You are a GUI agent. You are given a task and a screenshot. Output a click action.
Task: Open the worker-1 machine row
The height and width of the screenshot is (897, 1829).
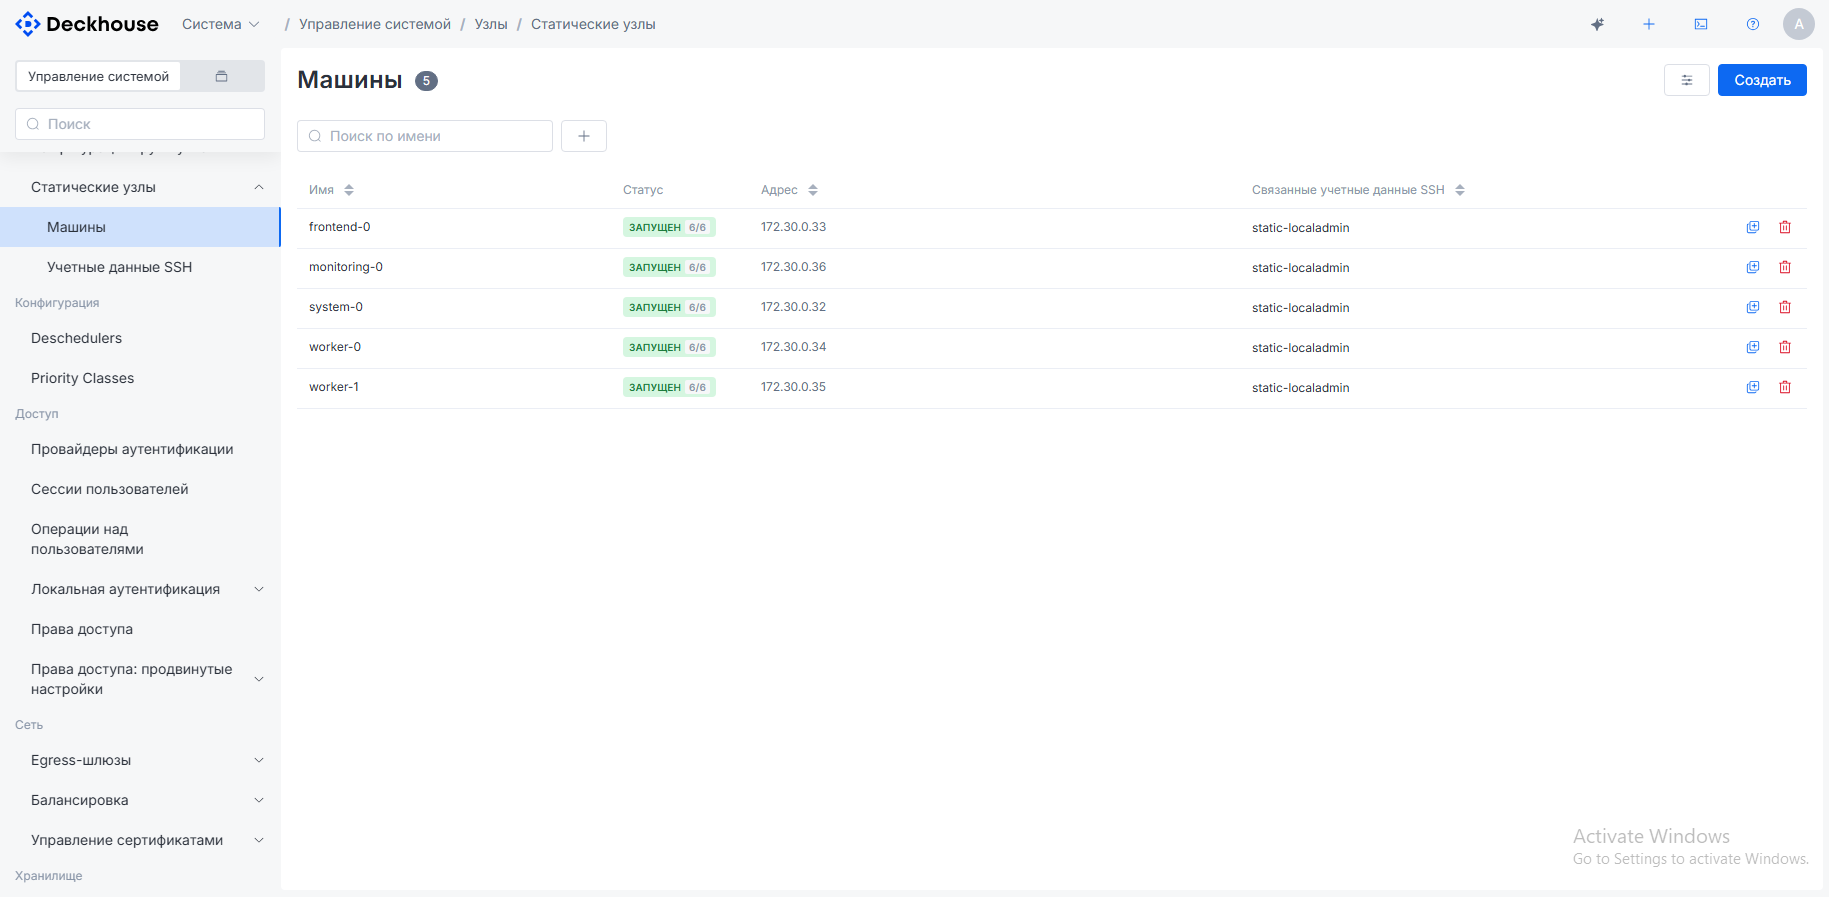point(1052,388)
